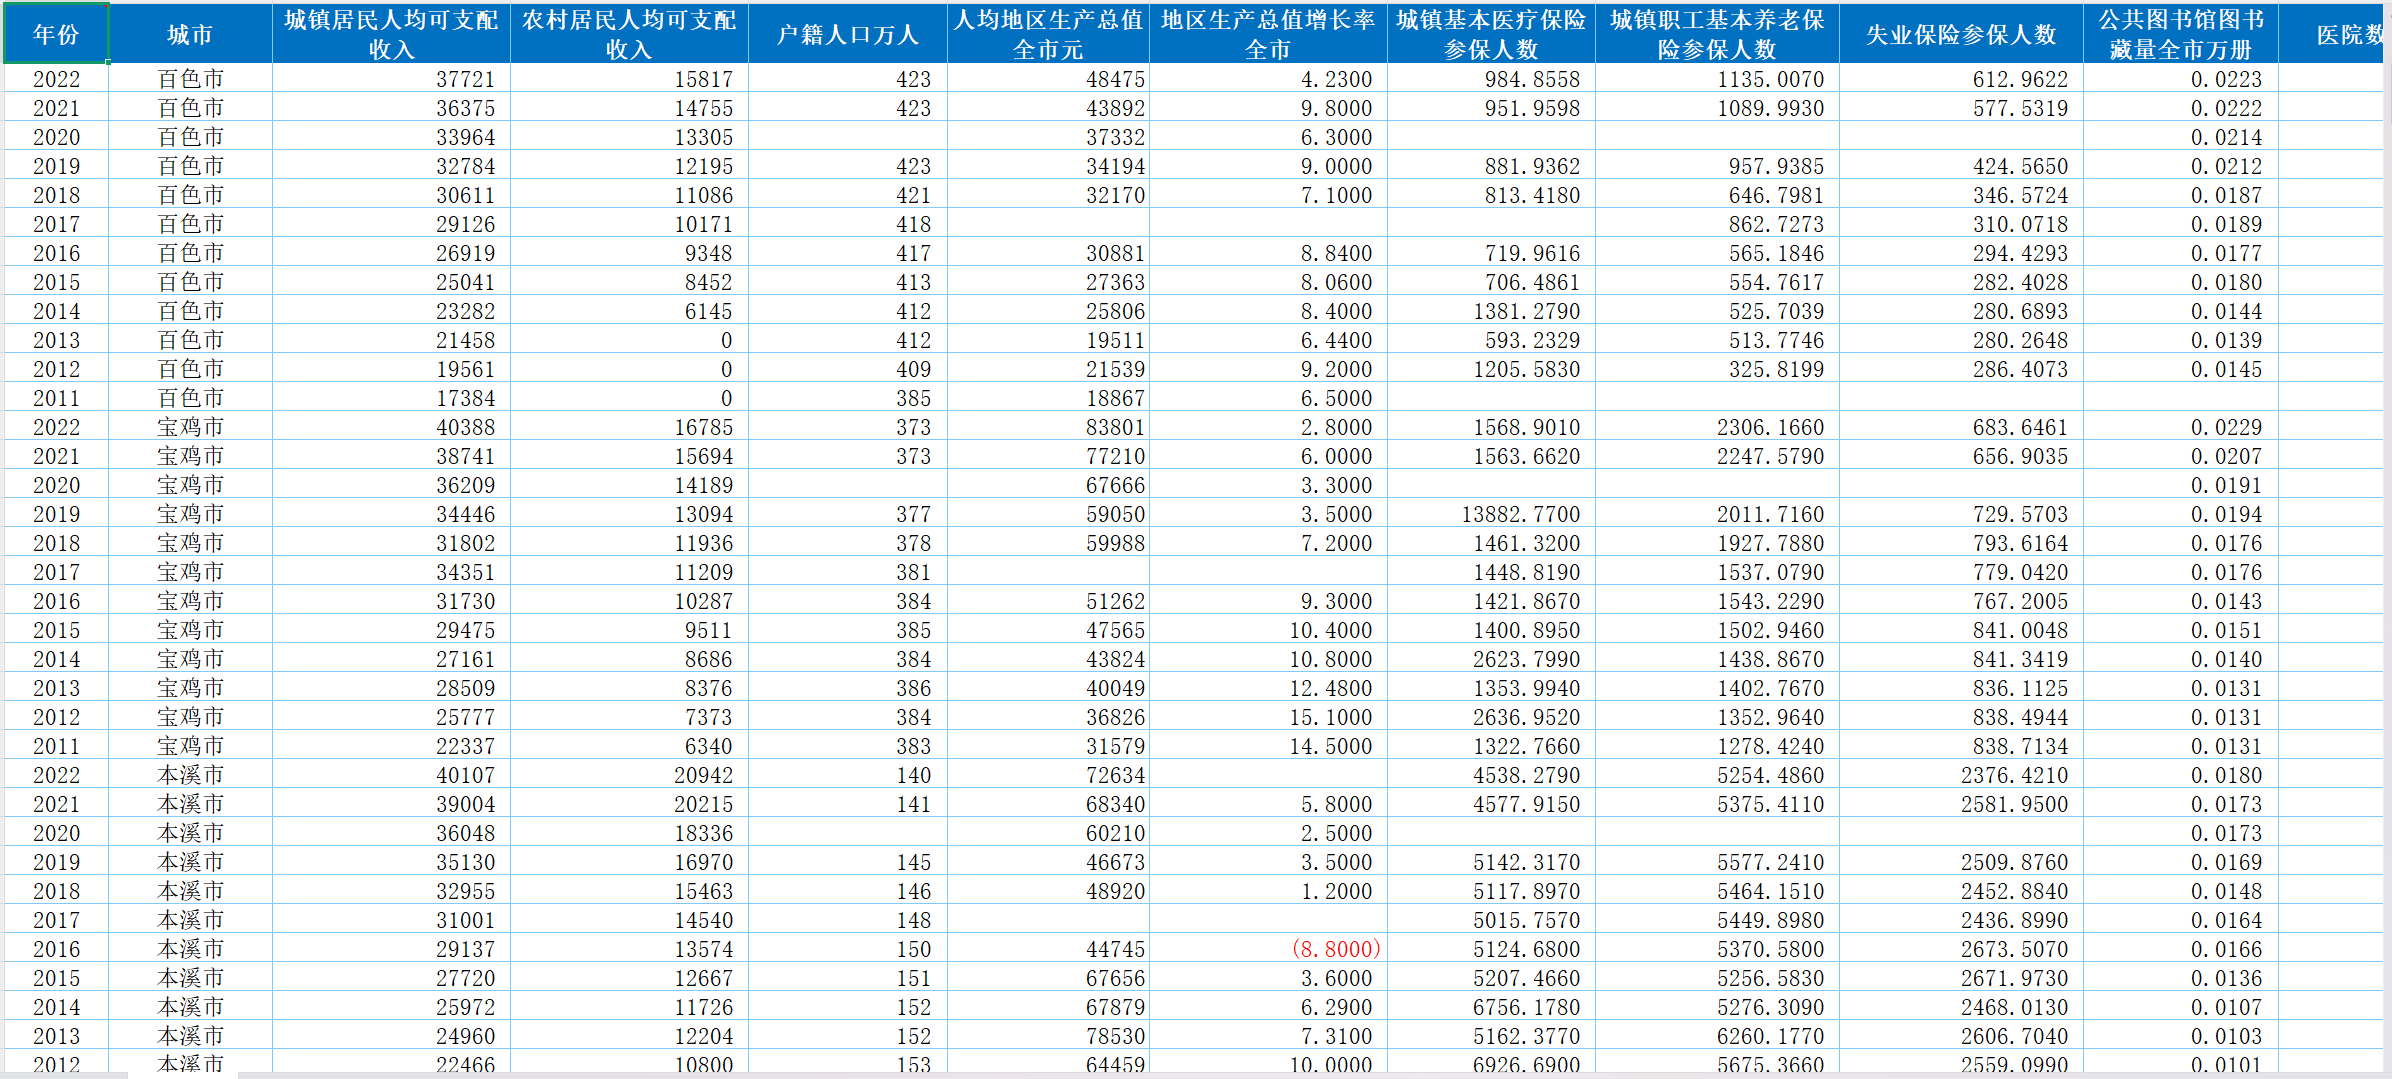
Task: Select the cell containing 13882.7700
Action: pyautogui.click(x=1520, y=514)
